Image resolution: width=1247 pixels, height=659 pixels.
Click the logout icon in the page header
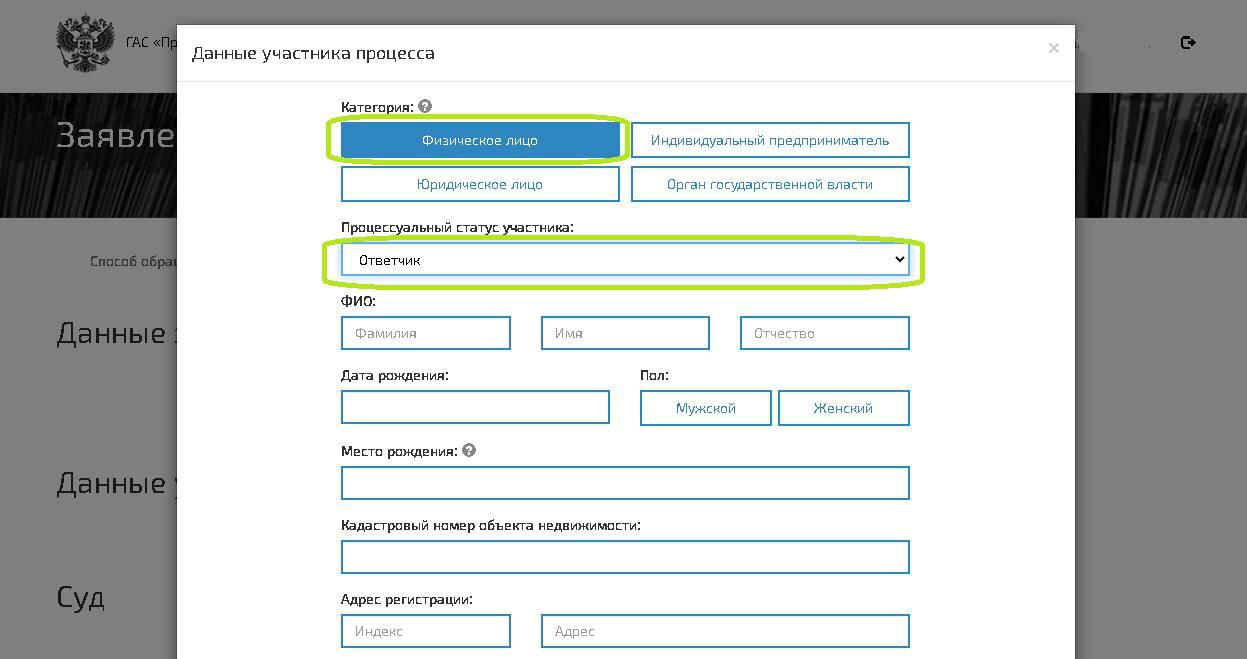(x=1188, y=42)
